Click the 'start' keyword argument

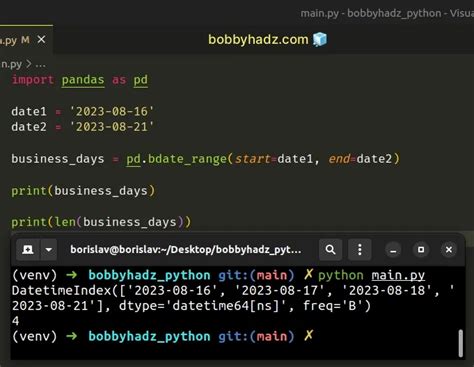coord(253,159)
